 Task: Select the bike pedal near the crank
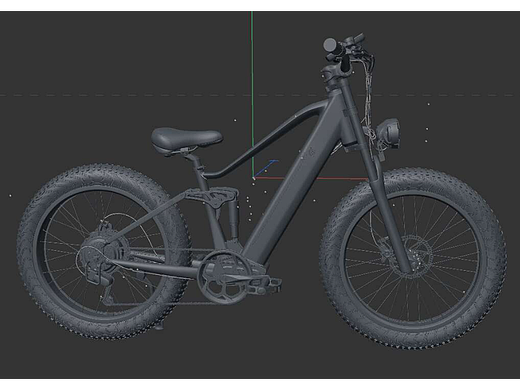(x=264, y=284)
